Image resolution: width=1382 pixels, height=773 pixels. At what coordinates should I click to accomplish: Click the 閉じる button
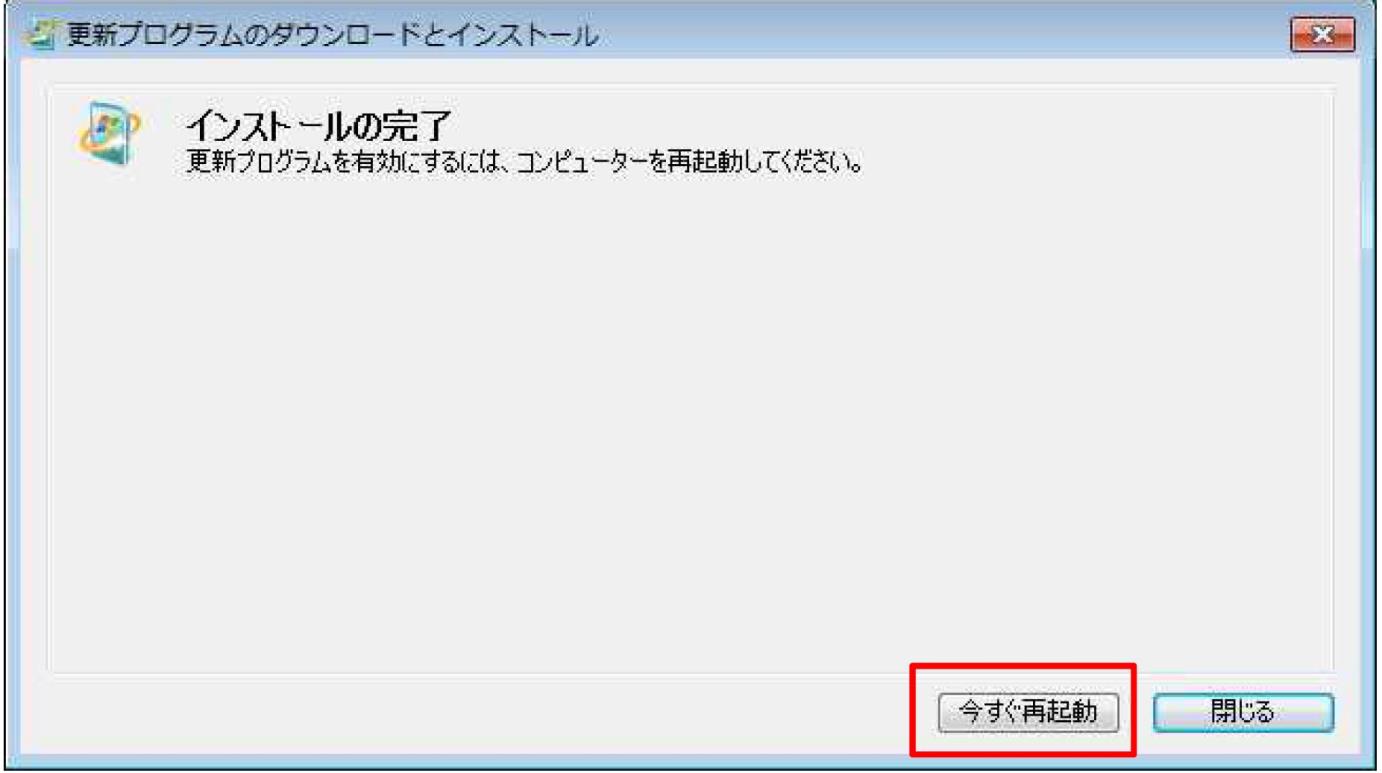pyautogui.click(x=1243, y=711)
